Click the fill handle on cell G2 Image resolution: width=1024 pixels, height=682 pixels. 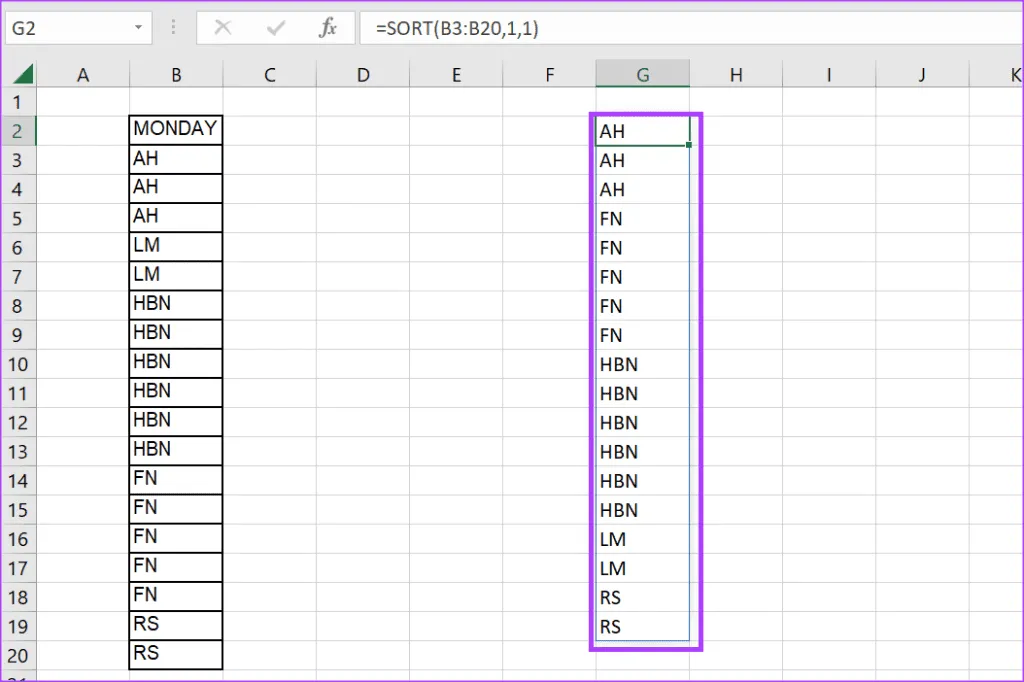point(689,145)
